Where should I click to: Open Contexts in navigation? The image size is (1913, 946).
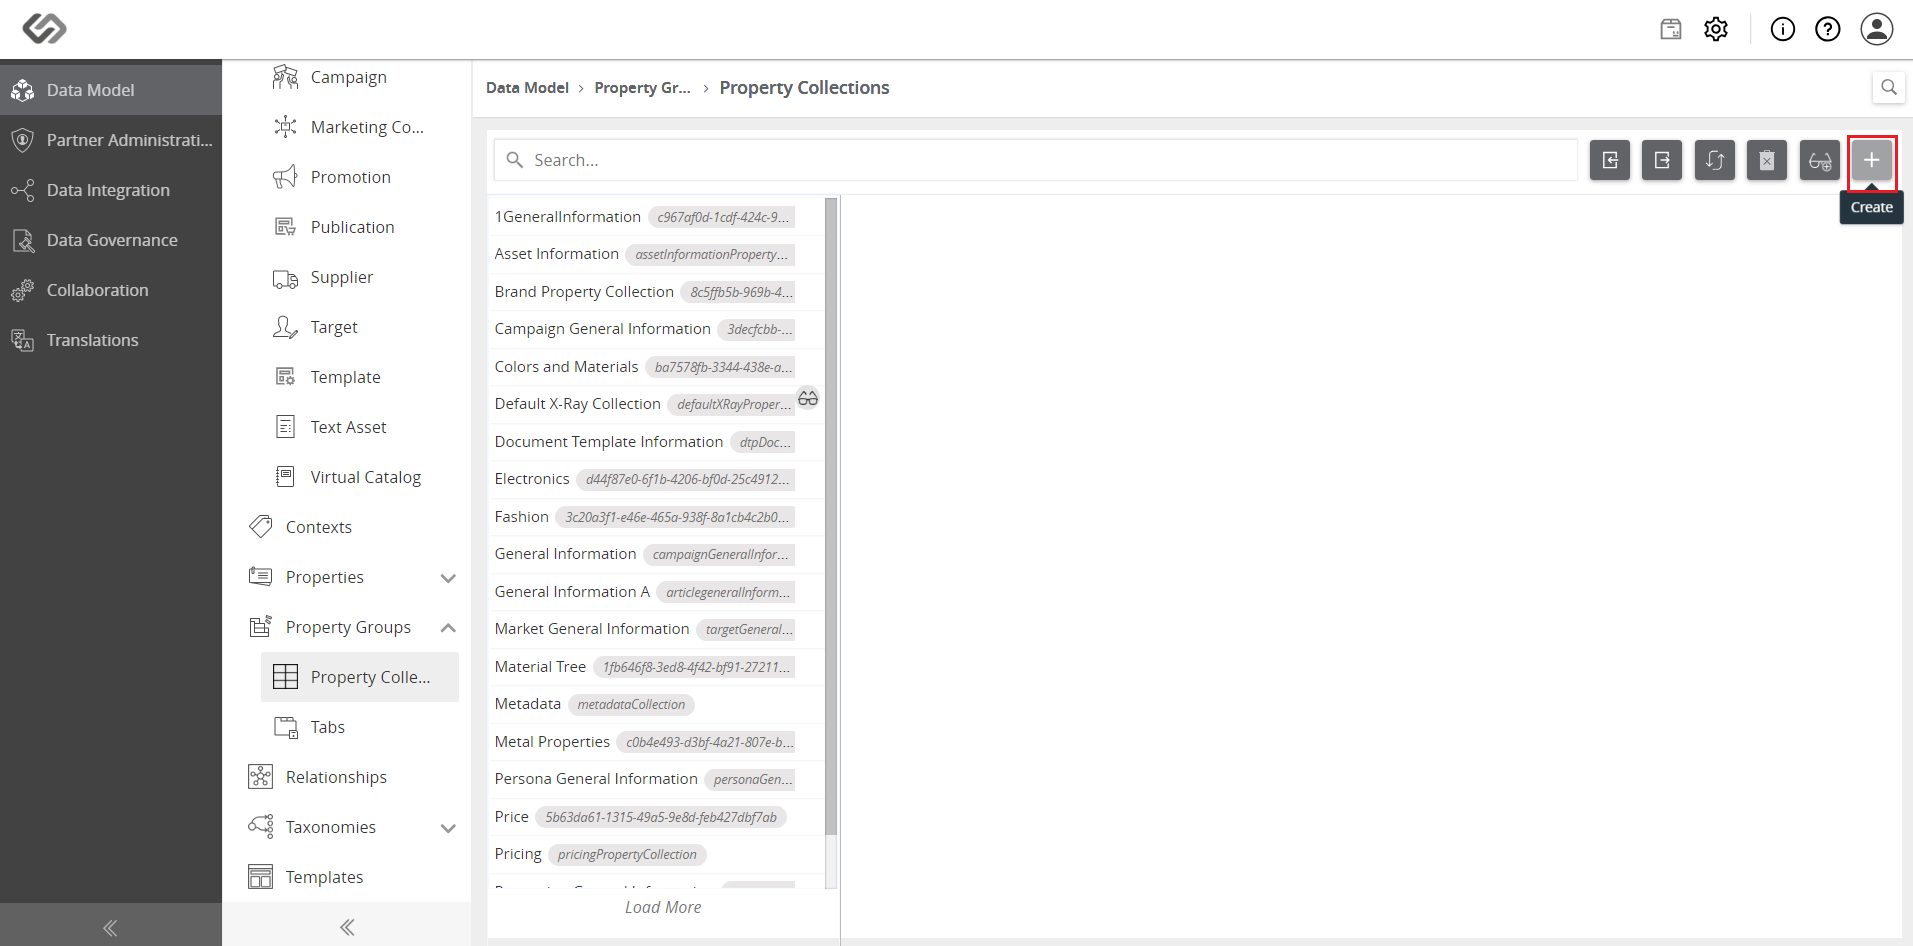[347, 527]
